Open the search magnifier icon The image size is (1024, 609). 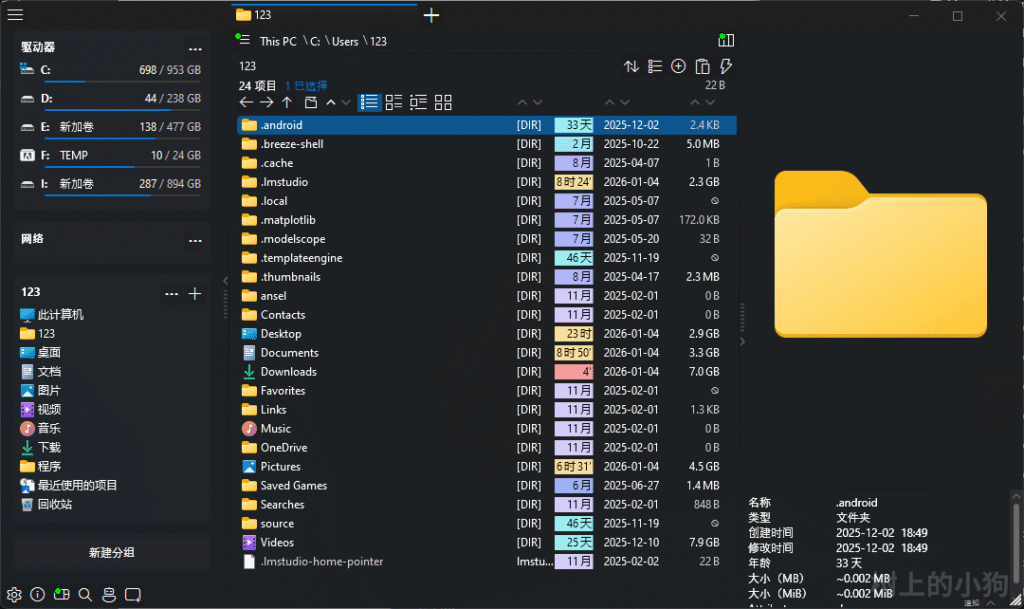(x=85, y=595)
